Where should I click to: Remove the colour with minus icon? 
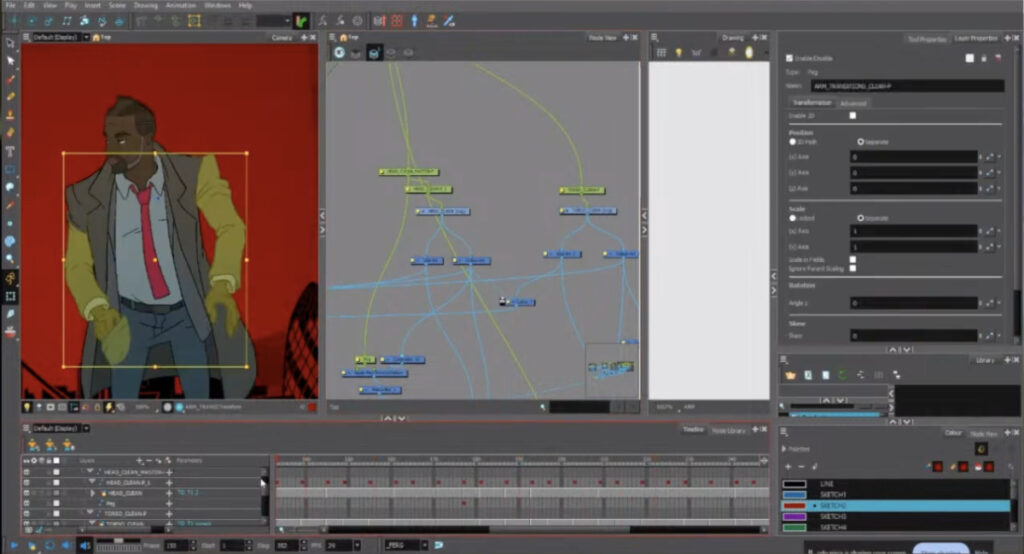801,466
